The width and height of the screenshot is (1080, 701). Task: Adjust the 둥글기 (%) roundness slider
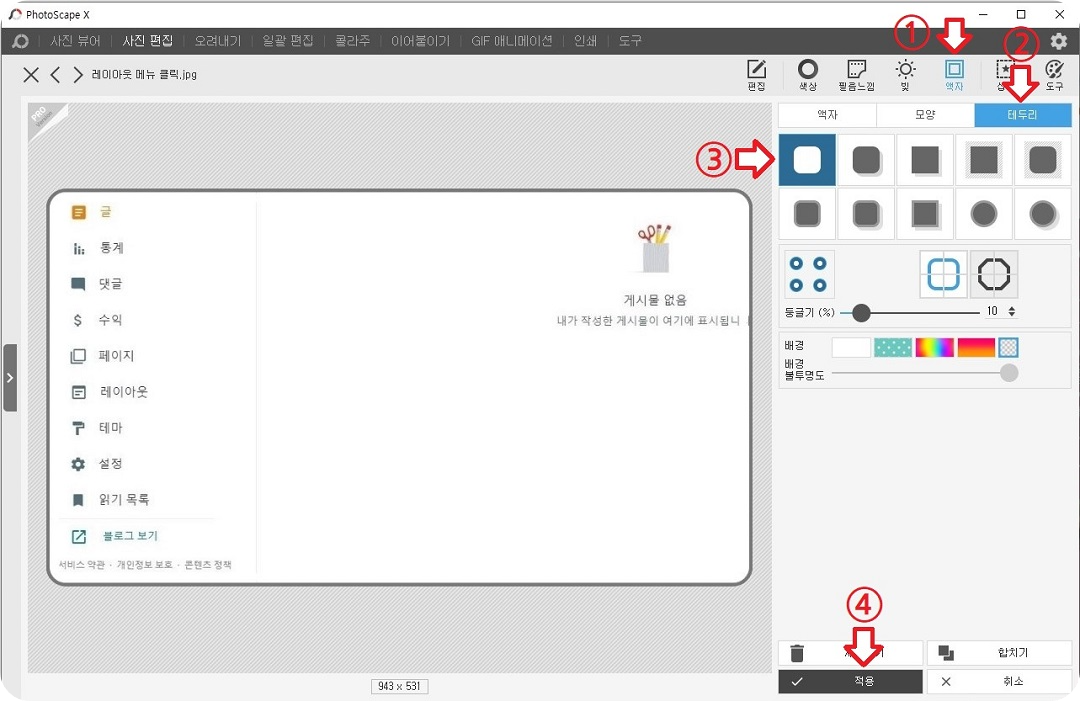909,313
